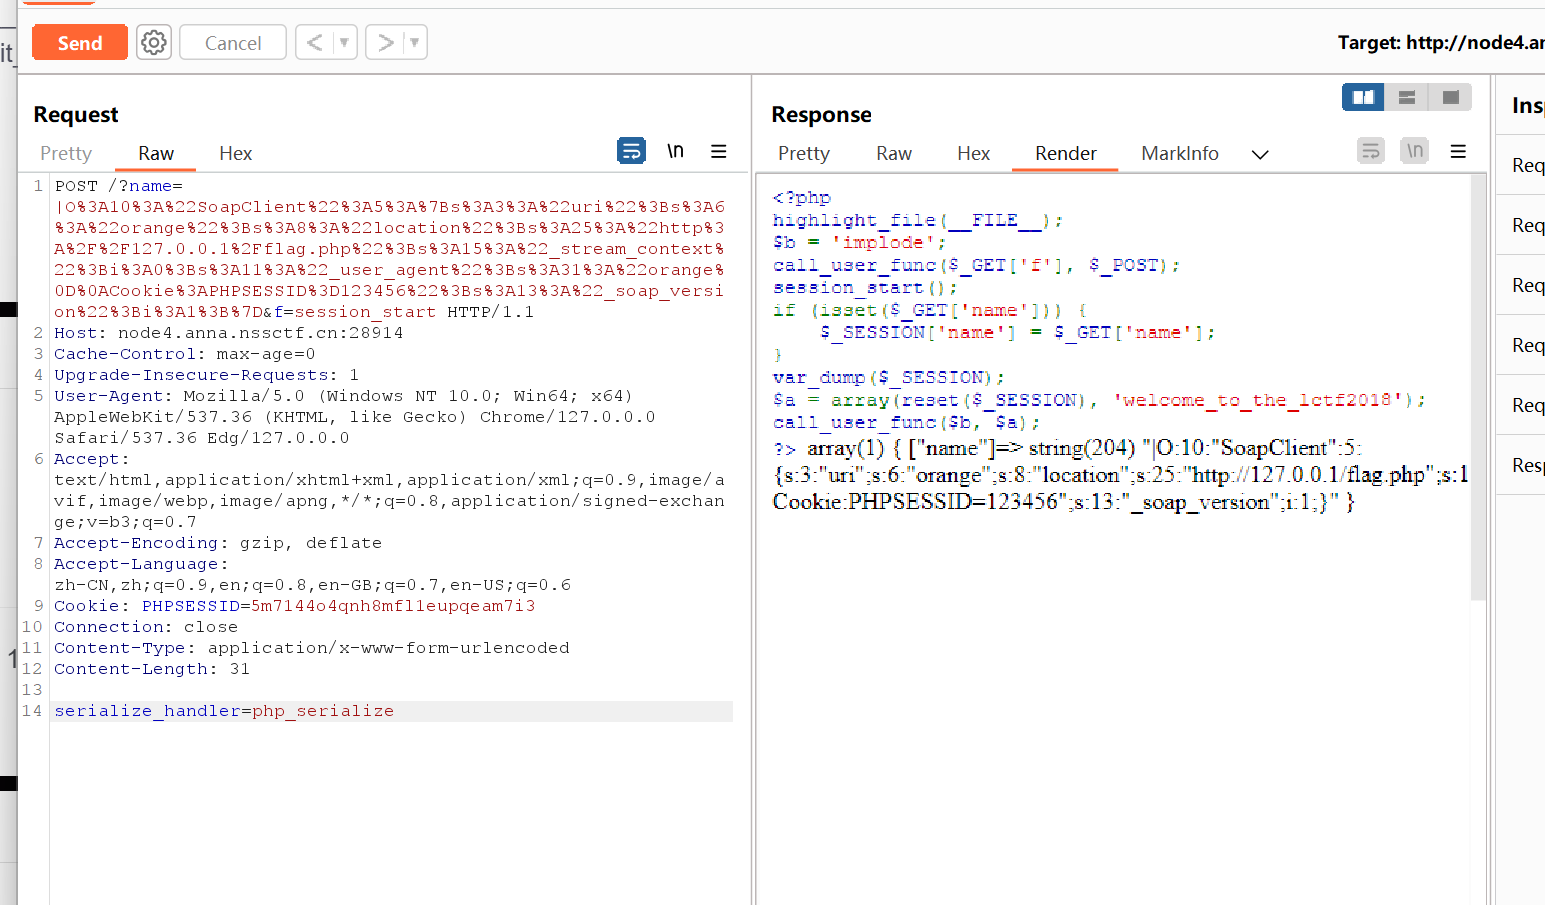1545x905 pixels.
Task: Open the MarkInfo tab in Response
Action: [x=1180, y=153]
